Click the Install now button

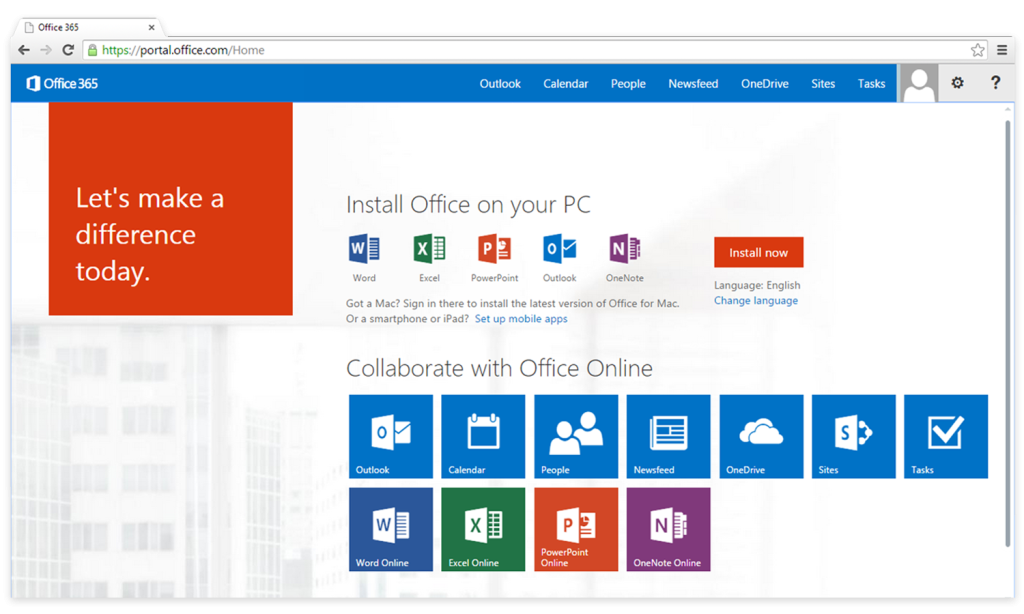point(759,252)
